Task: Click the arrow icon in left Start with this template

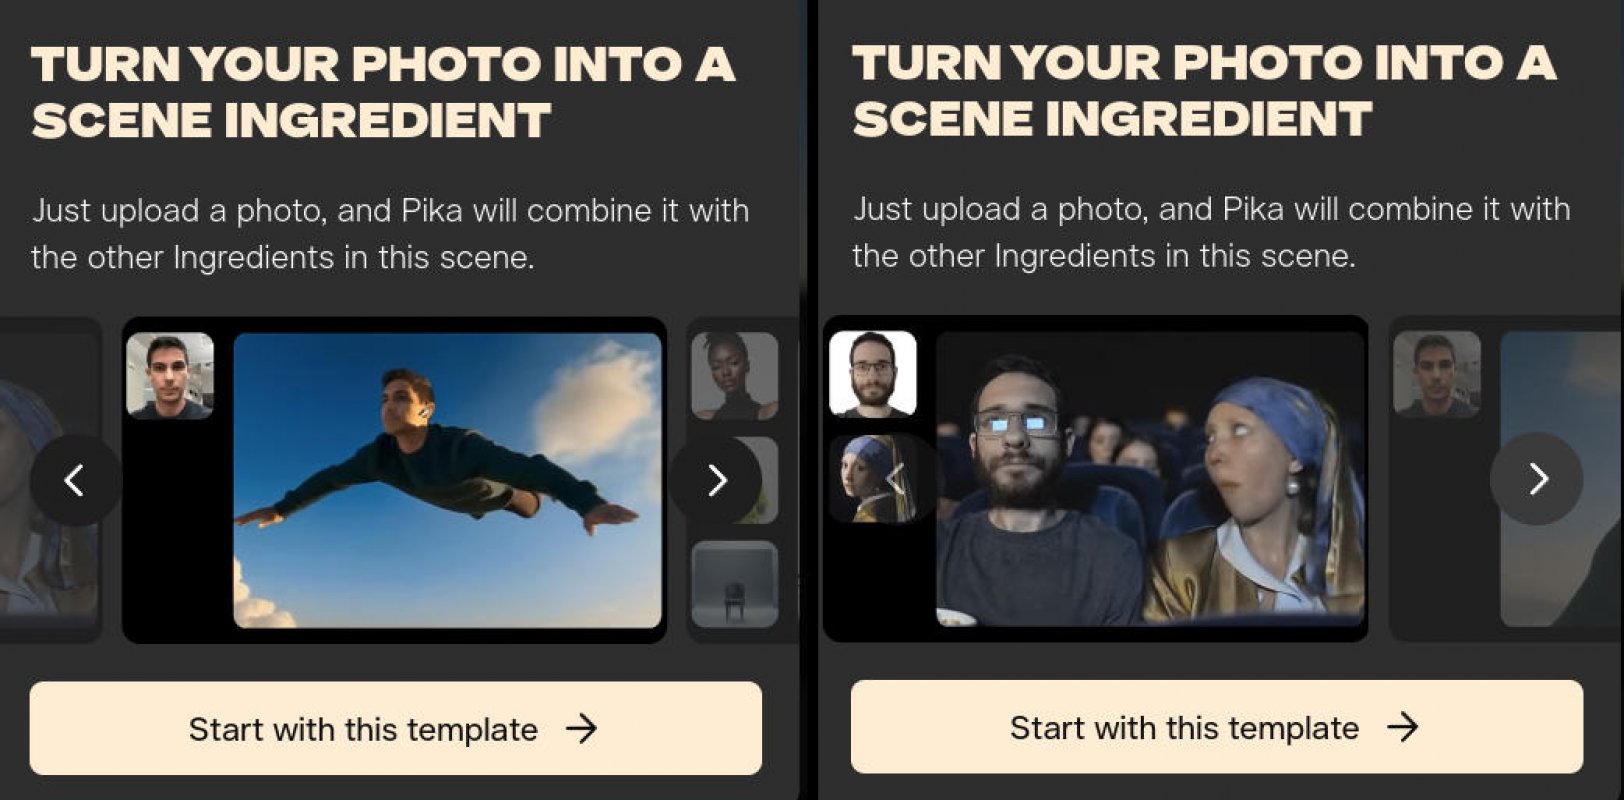Action: tap(581, 729)
